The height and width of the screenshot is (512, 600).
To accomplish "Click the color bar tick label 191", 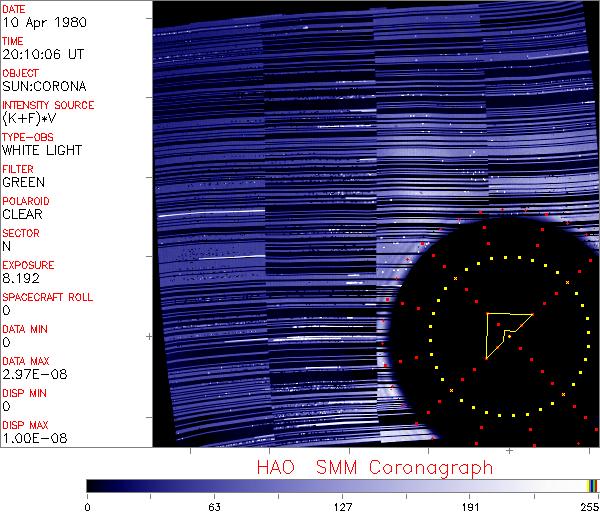I will click(x=469, y=505).
